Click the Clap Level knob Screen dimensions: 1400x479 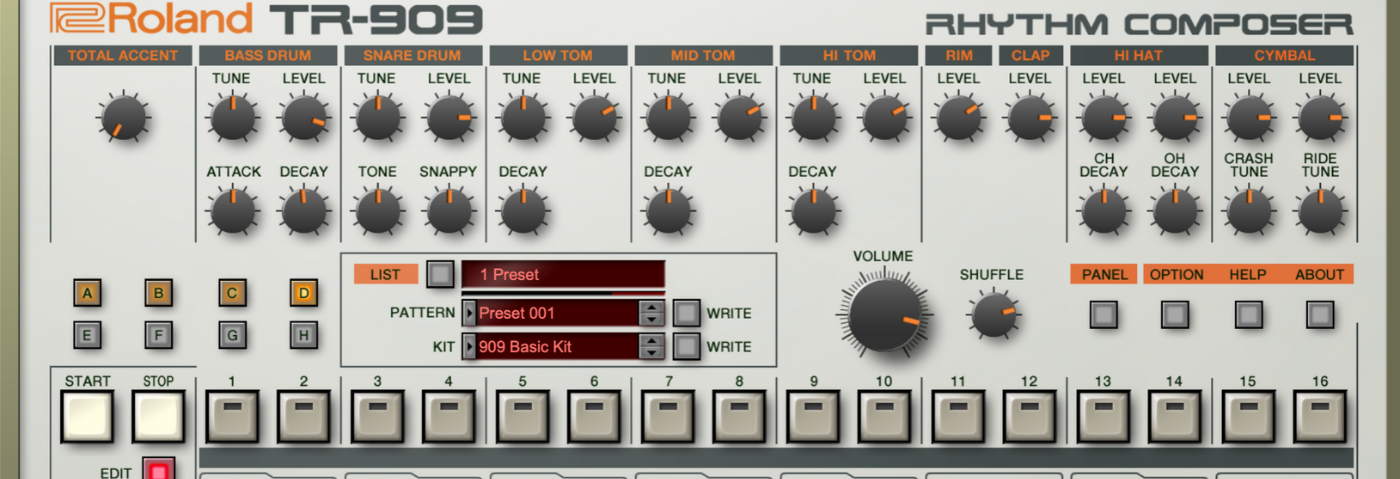1030,118
